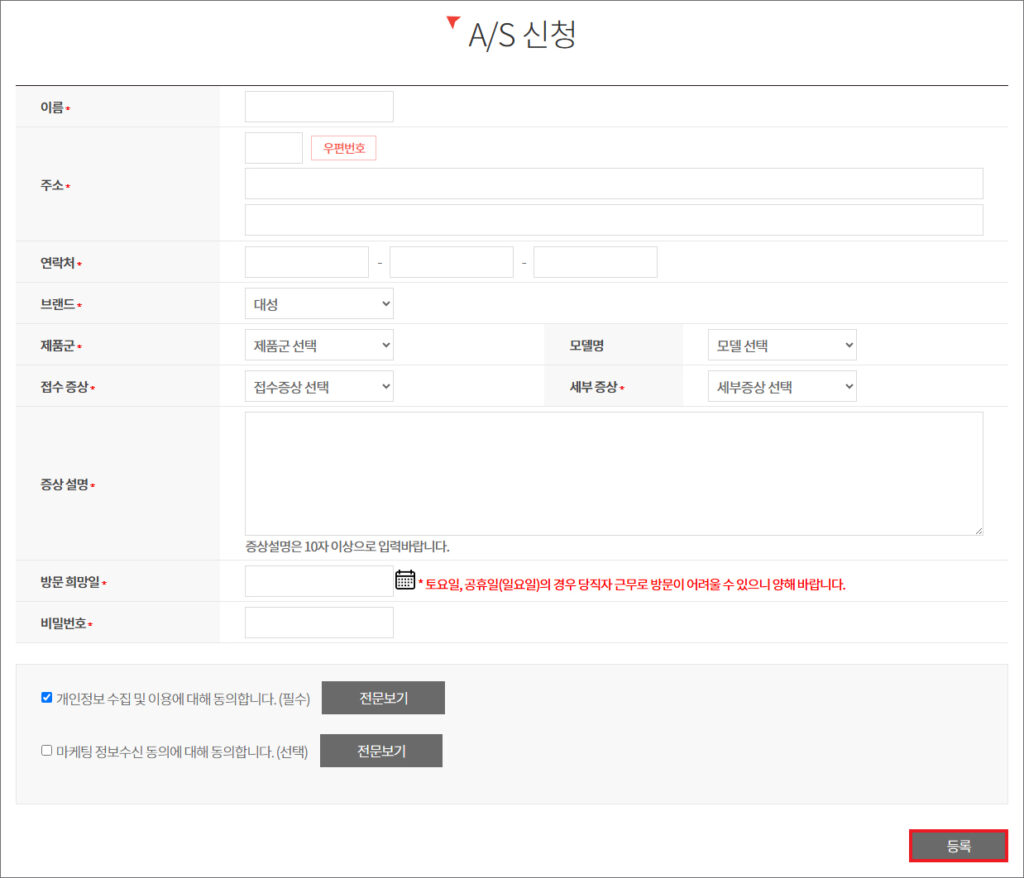Click the last 연락처 phone number box
This screenshot has height=878, width=1024.
[x=595, y=262]
